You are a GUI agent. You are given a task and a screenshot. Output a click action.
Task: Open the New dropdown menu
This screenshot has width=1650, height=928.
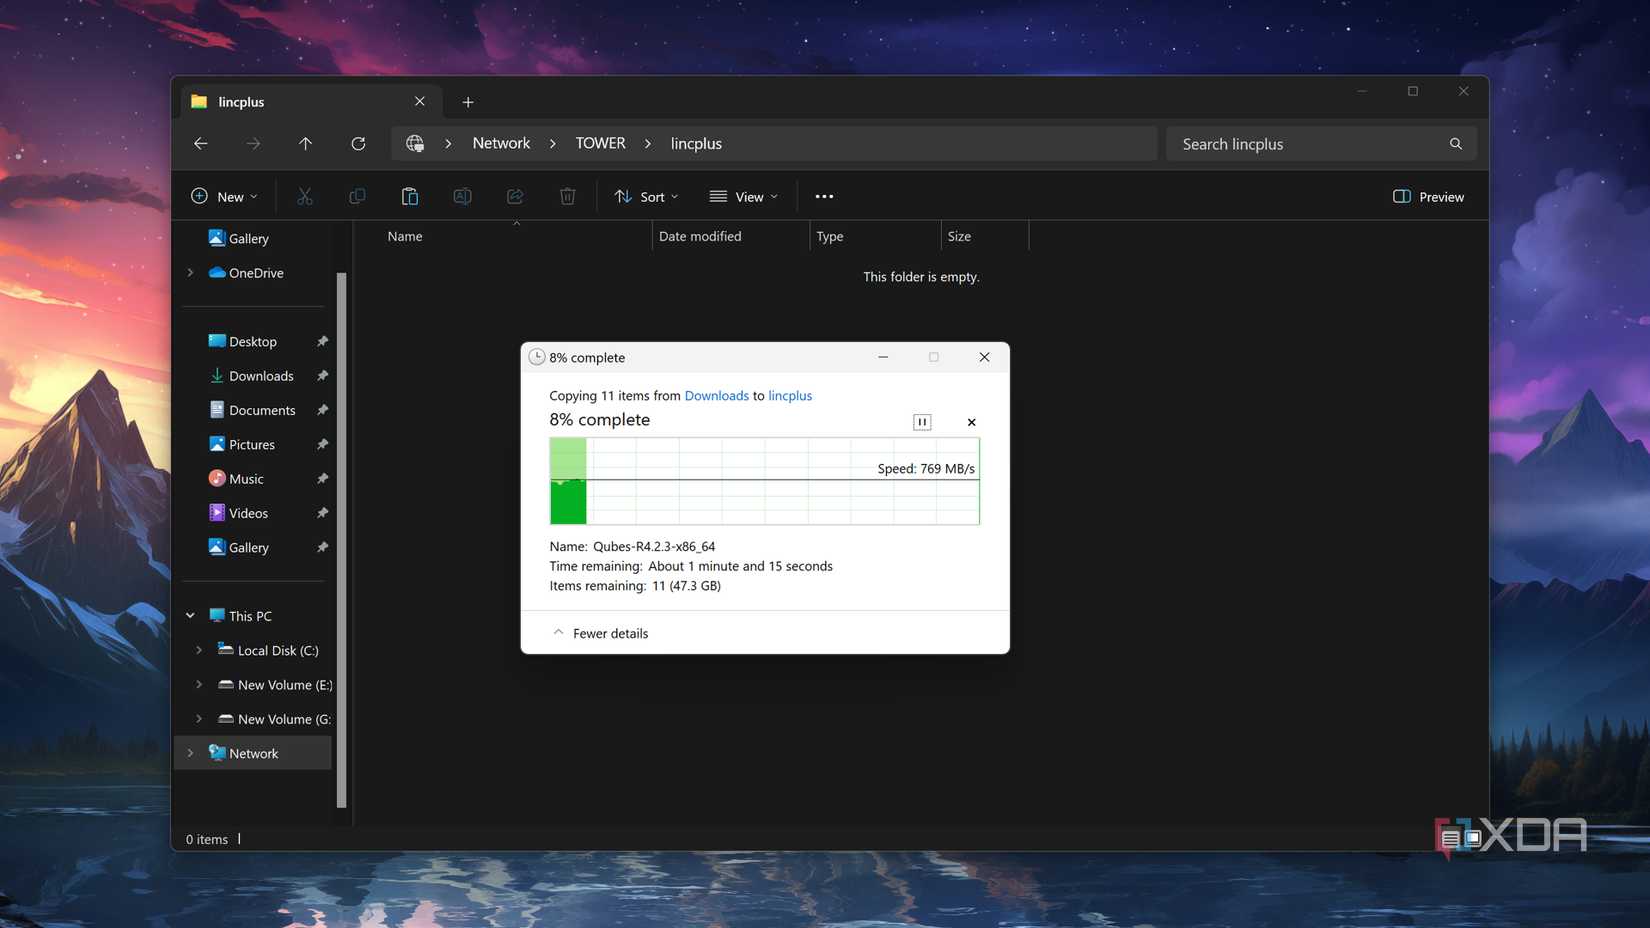tap(224, 197)
